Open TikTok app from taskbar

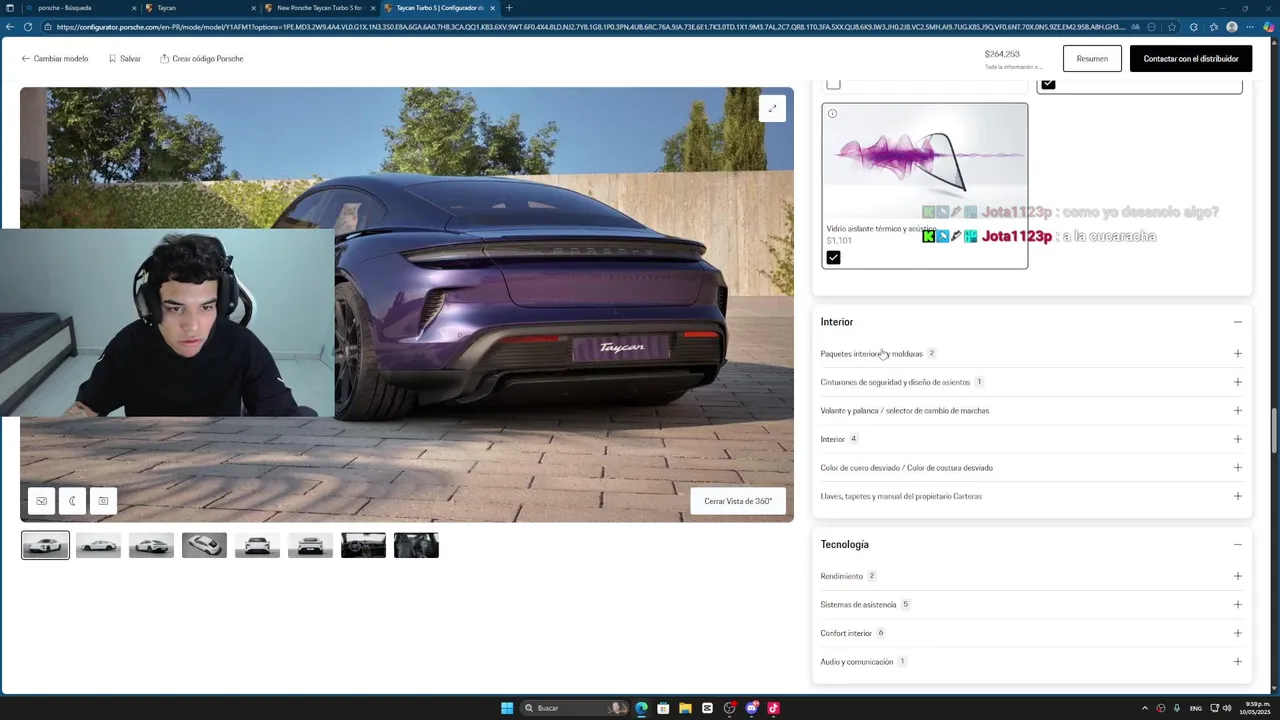773,708
